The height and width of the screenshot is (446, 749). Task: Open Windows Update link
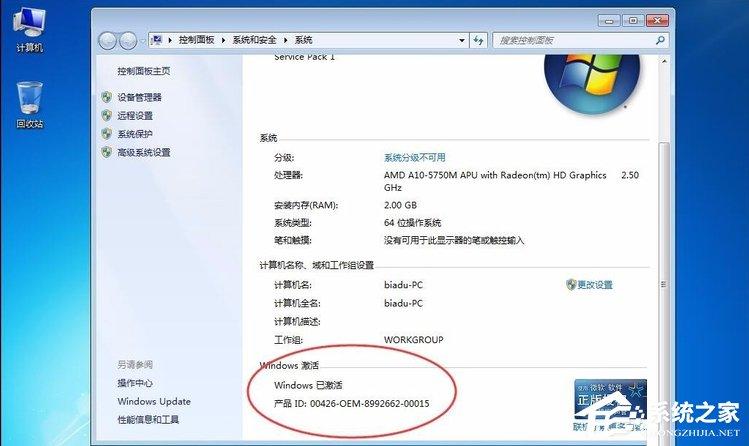click(x=154, y=402)
